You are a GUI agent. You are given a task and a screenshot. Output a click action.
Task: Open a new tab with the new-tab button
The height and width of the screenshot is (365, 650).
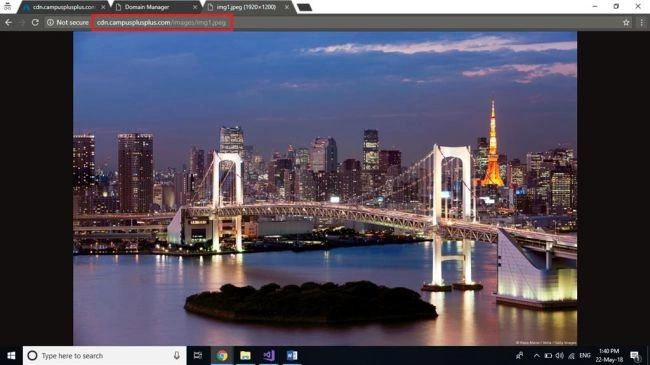(x=305, y=7)
